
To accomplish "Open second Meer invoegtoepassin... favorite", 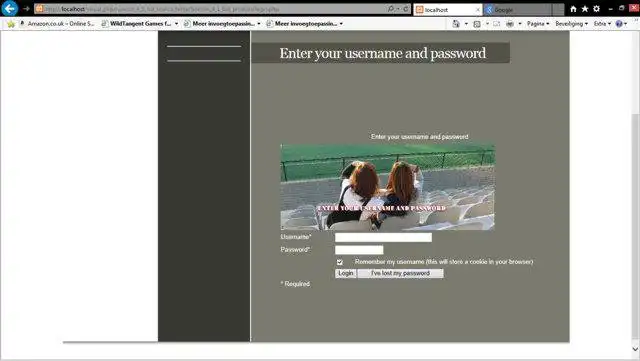I will [302, 24].
